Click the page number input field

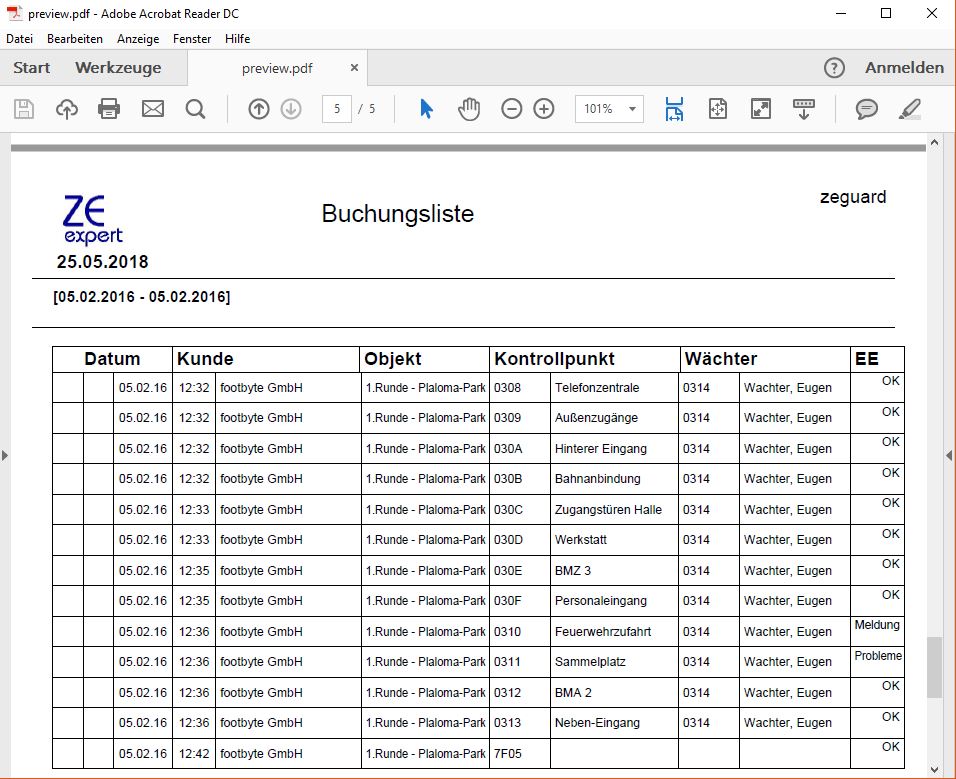point(337,109)
